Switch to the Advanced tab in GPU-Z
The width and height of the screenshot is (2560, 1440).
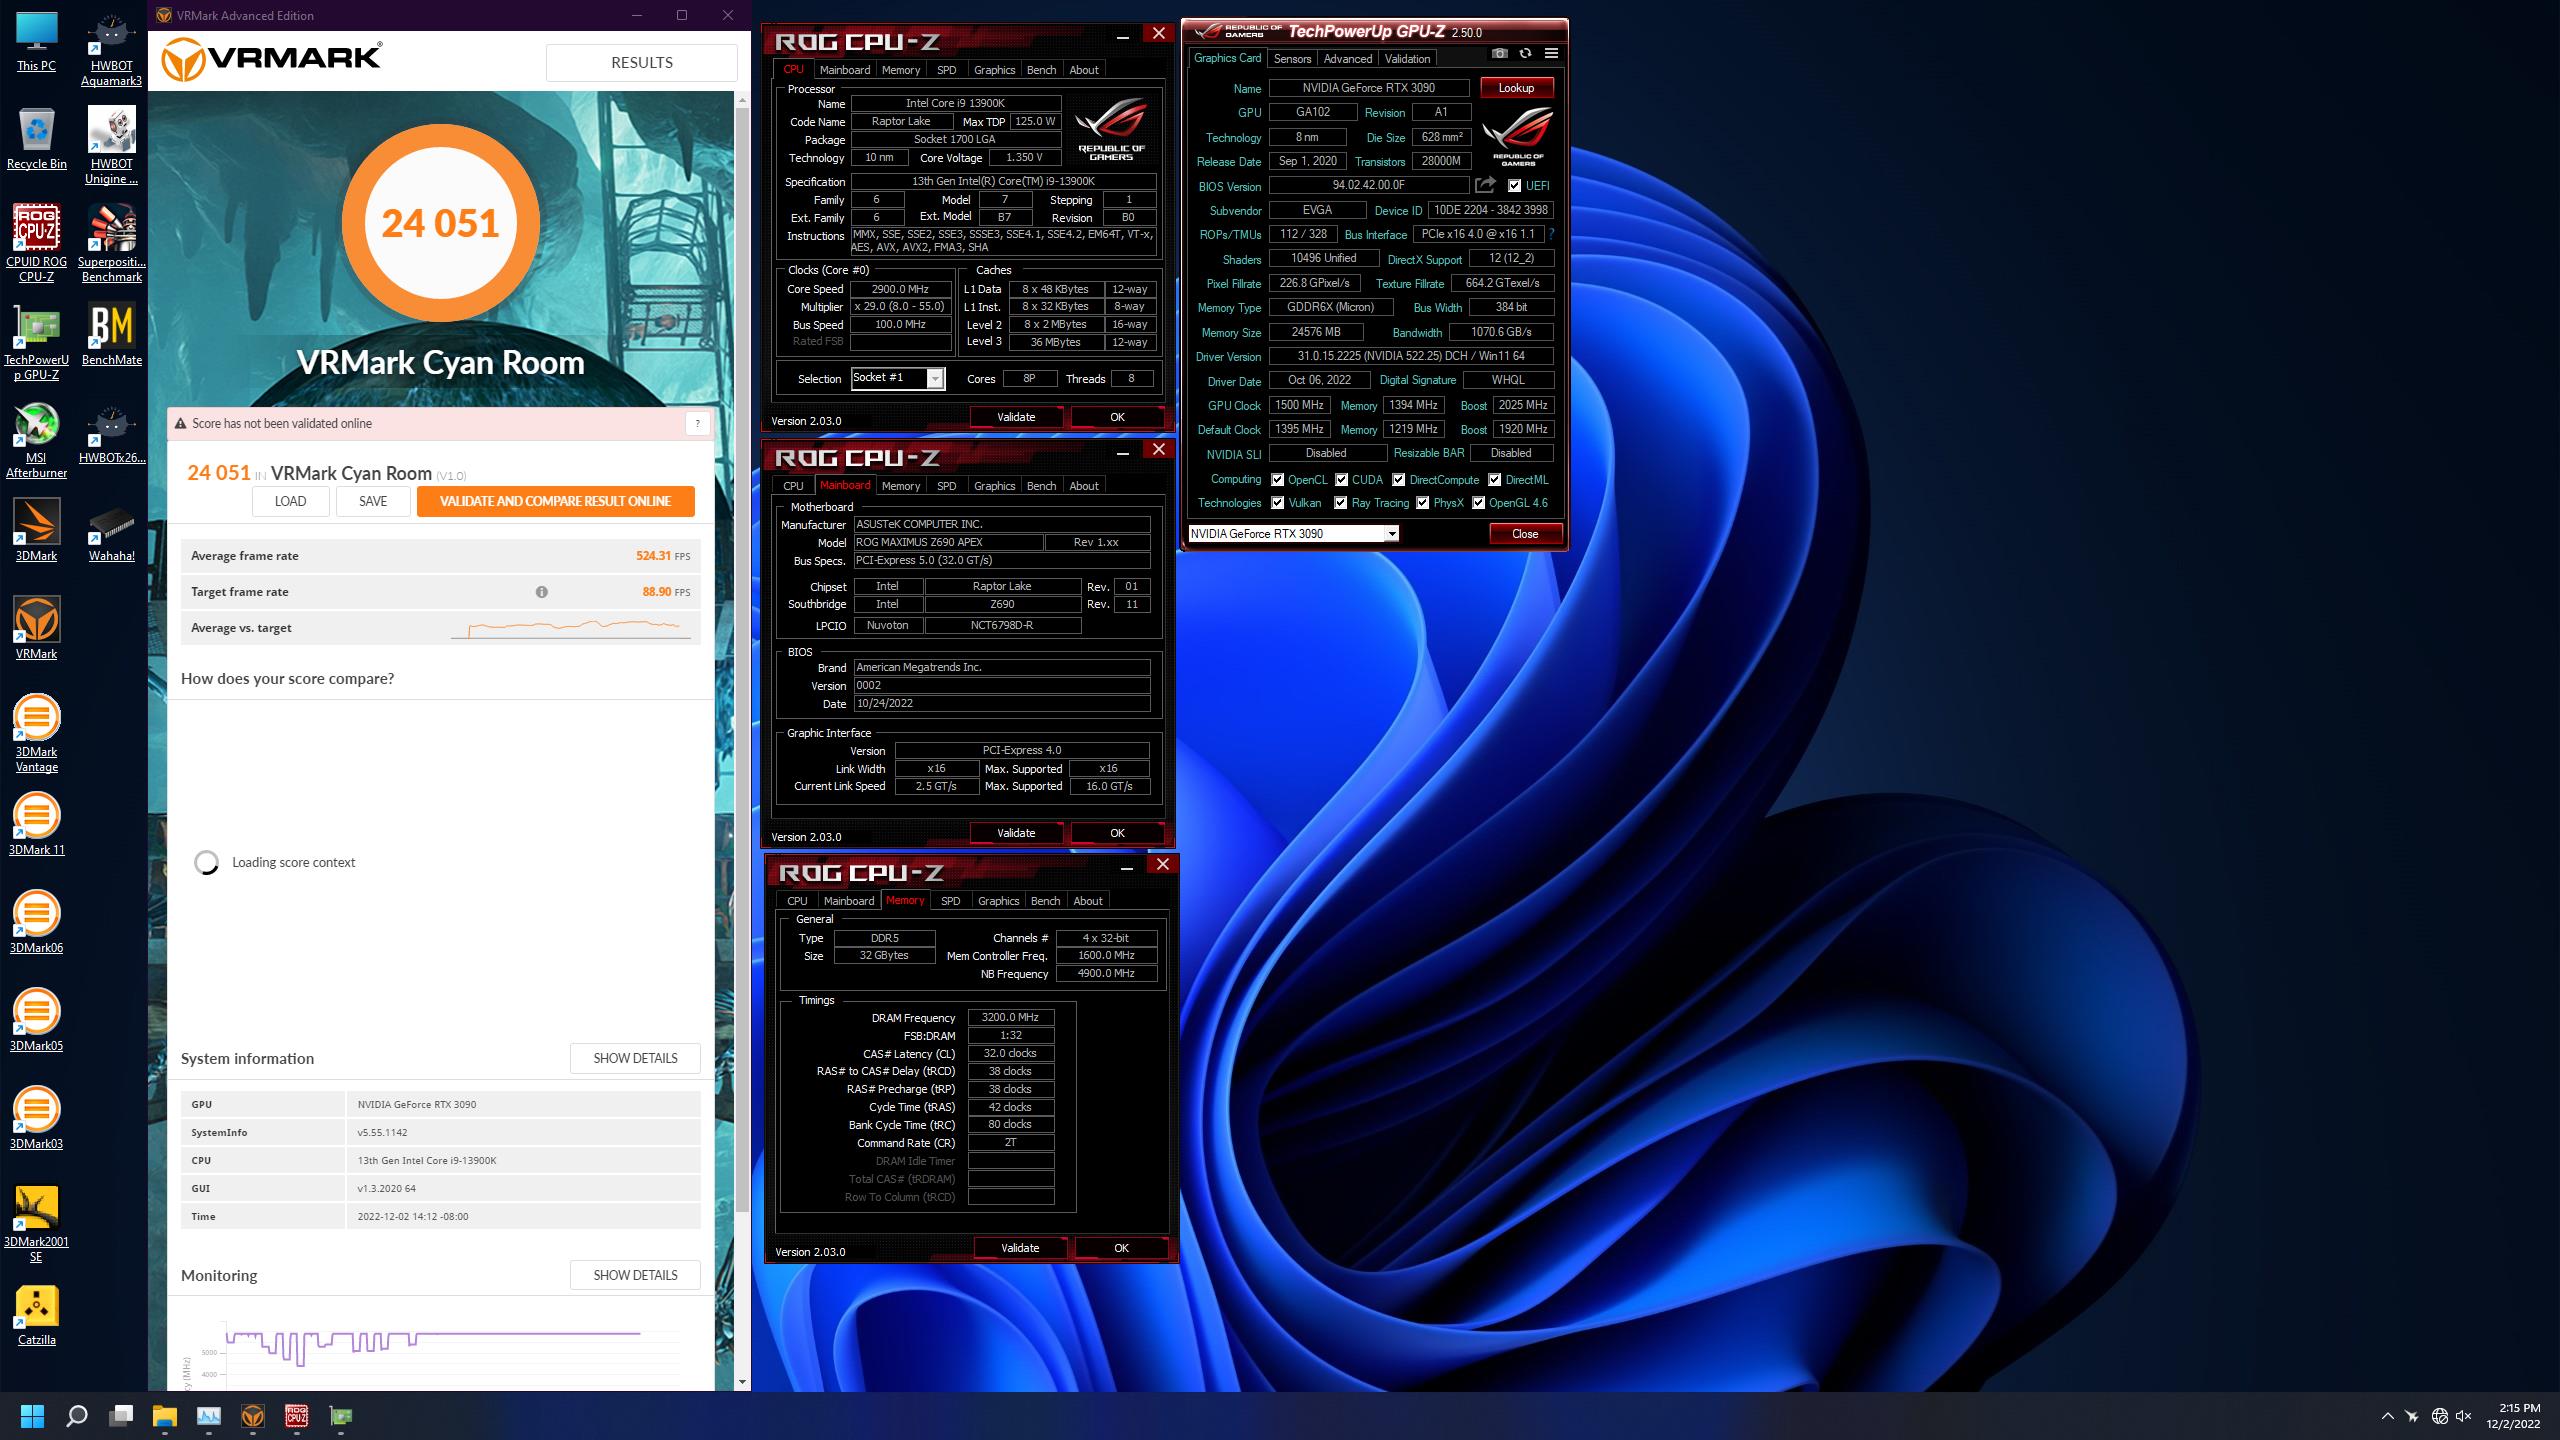[x=1347, y=59]
